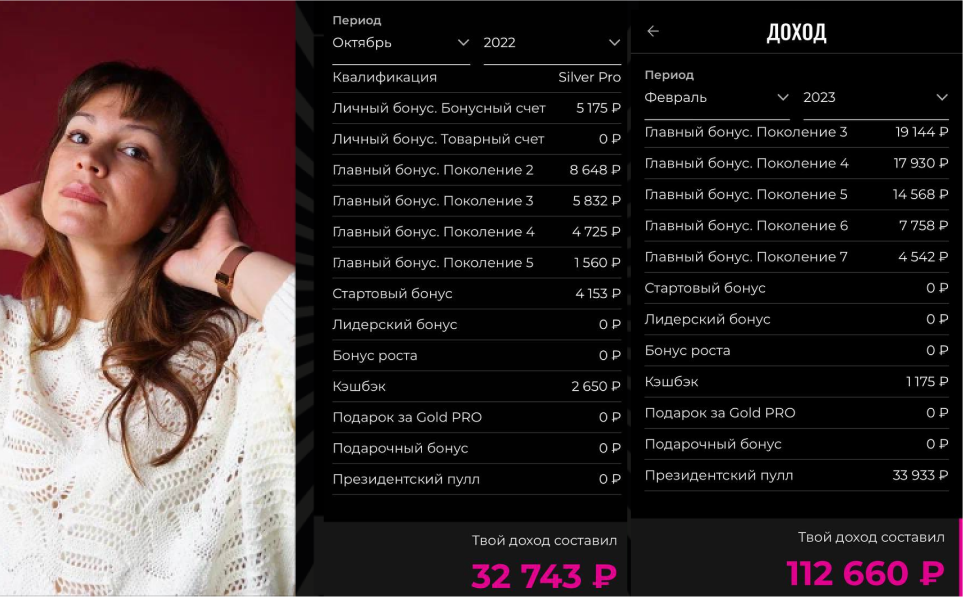
Task: Click the 32 743 ₽ income total
Action: (544, 576)
